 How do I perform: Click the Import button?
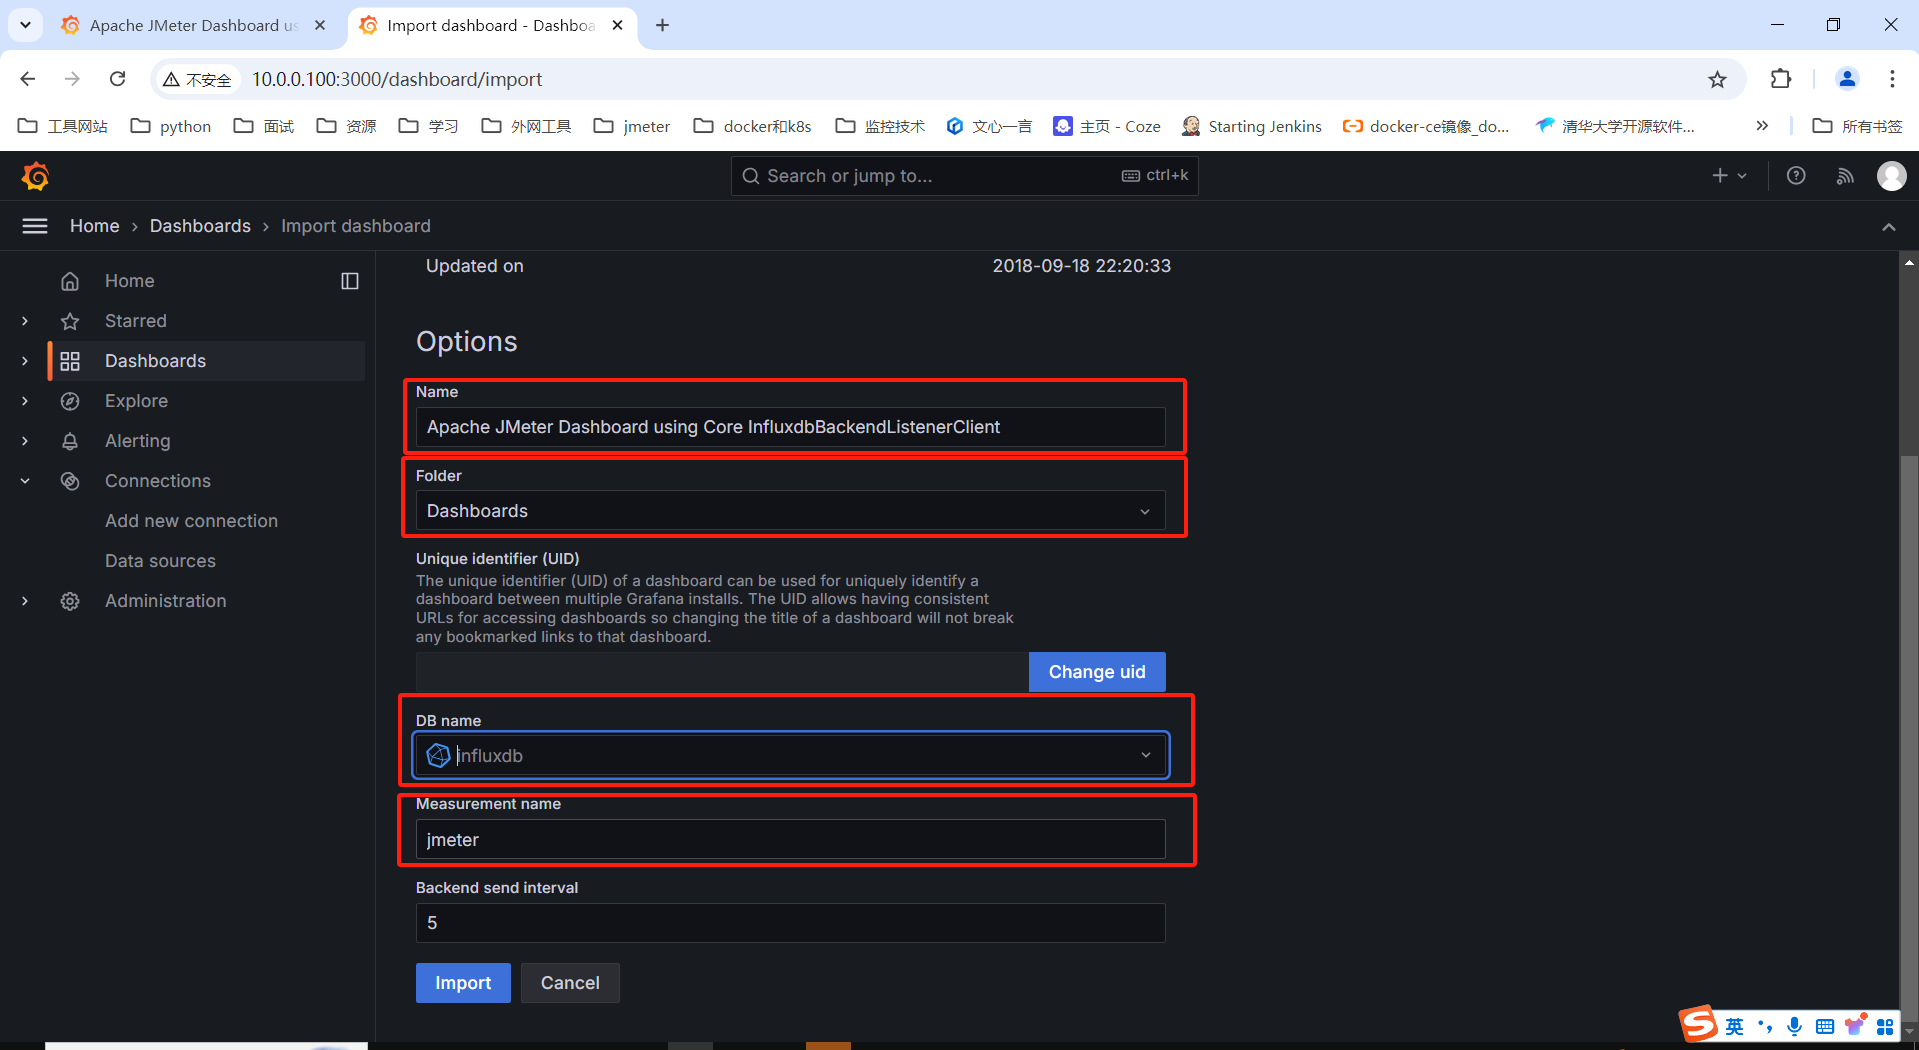[x=463, y=983]
